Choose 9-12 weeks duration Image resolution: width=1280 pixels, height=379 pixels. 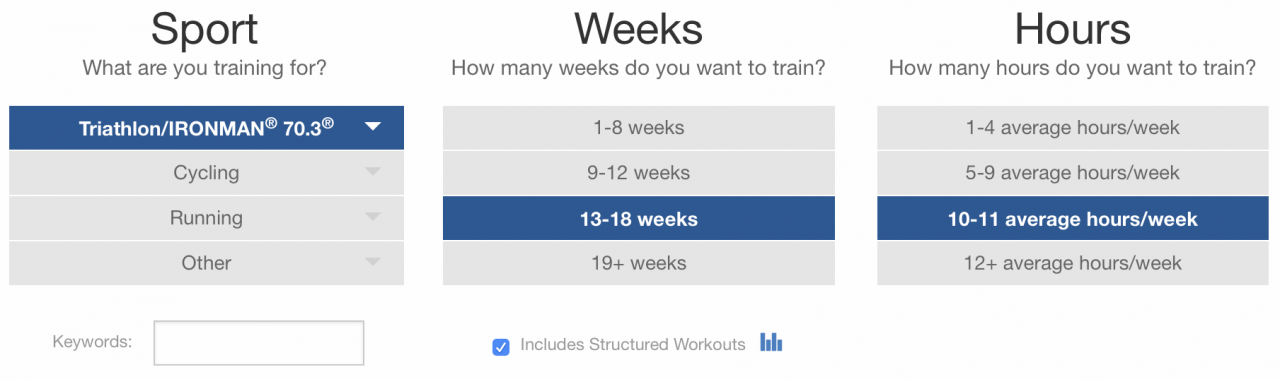pos(639,173)
